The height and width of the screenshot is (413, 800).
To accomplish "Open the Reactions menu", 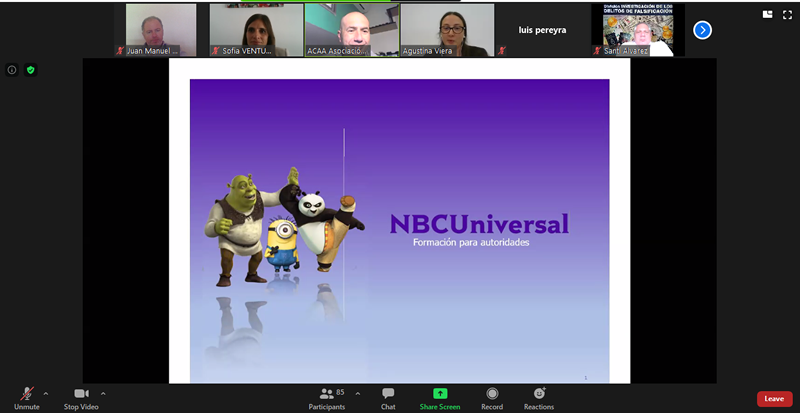I will pyautogui.click(x=539, y=398).
